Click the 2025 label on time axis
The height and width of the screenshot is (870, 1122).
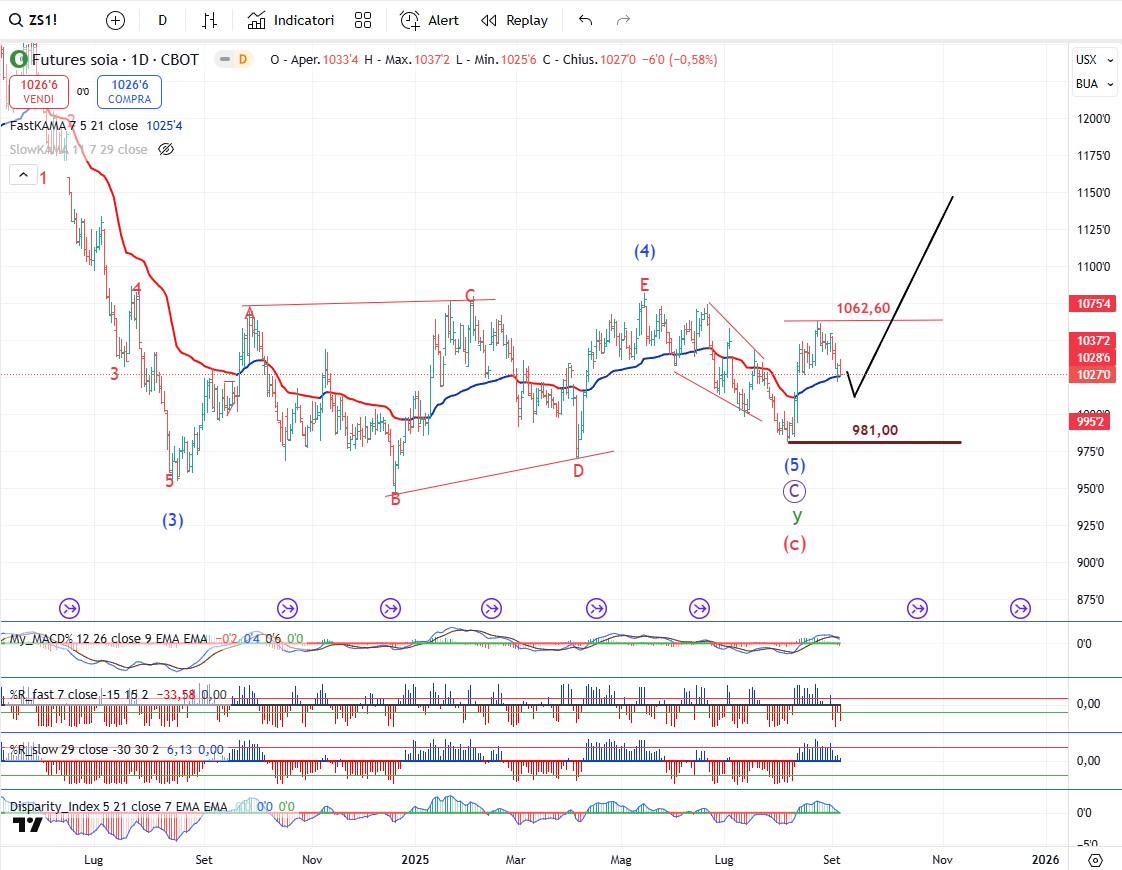pos(415,859)
